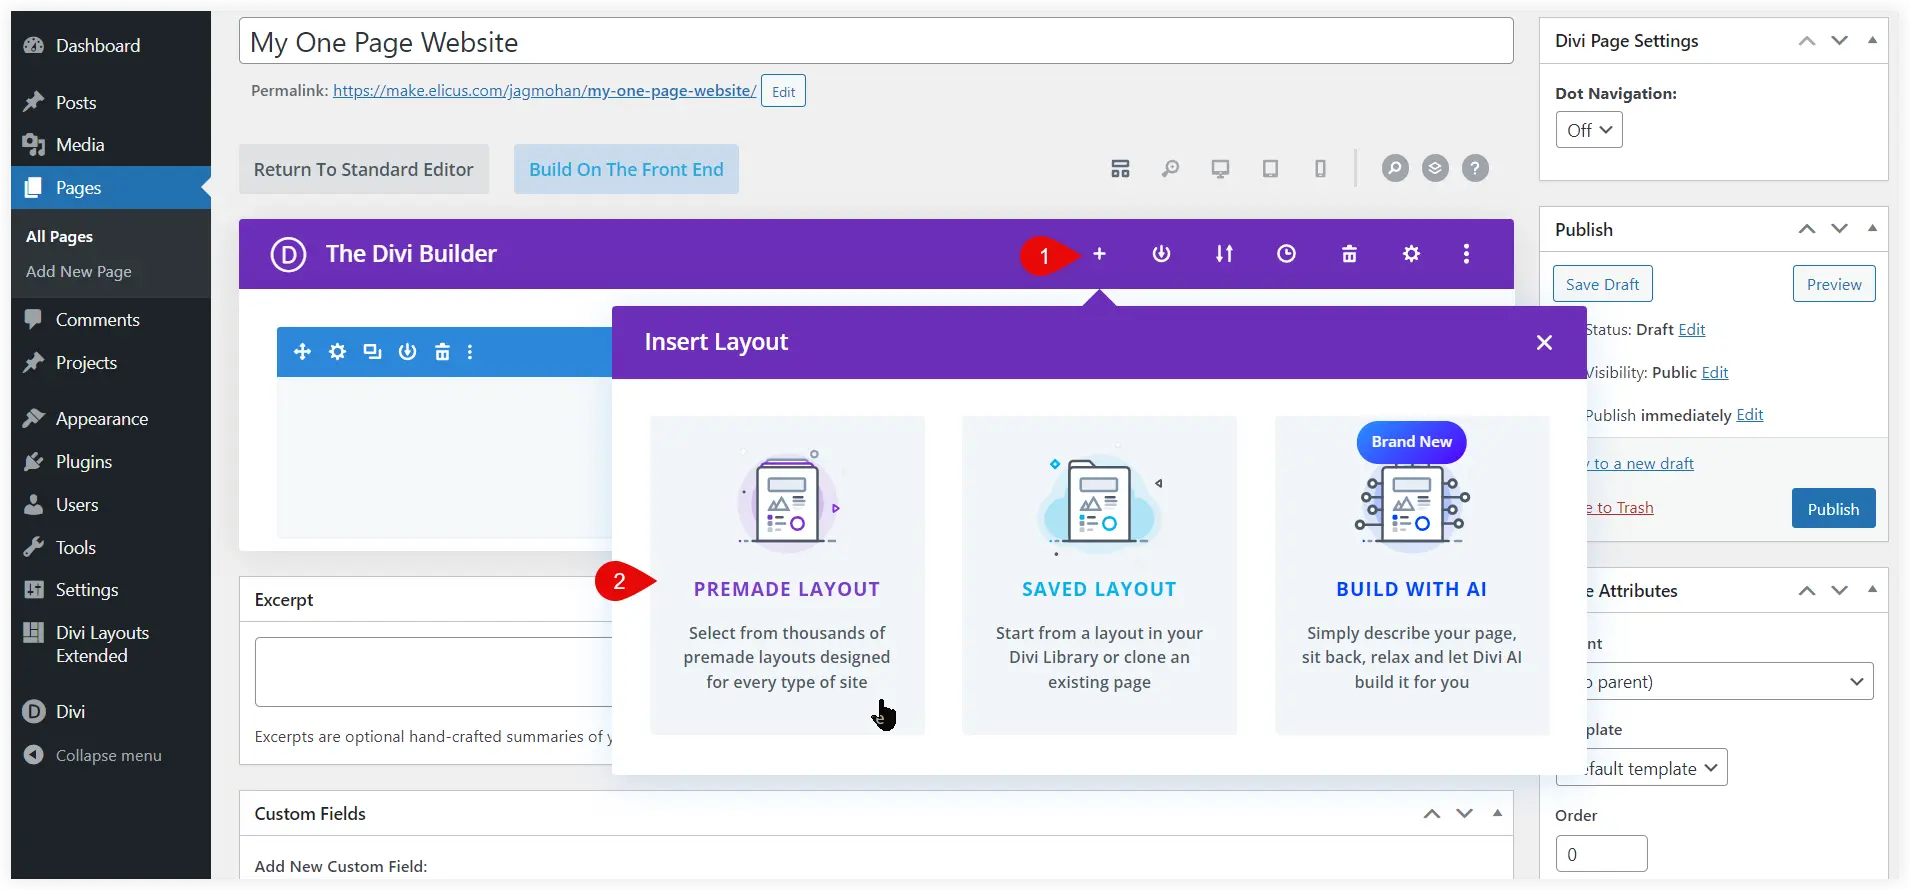This screenshot has height=891, width=1911.
Task: Edit the Draft status link
Action: coord(1692,330)
